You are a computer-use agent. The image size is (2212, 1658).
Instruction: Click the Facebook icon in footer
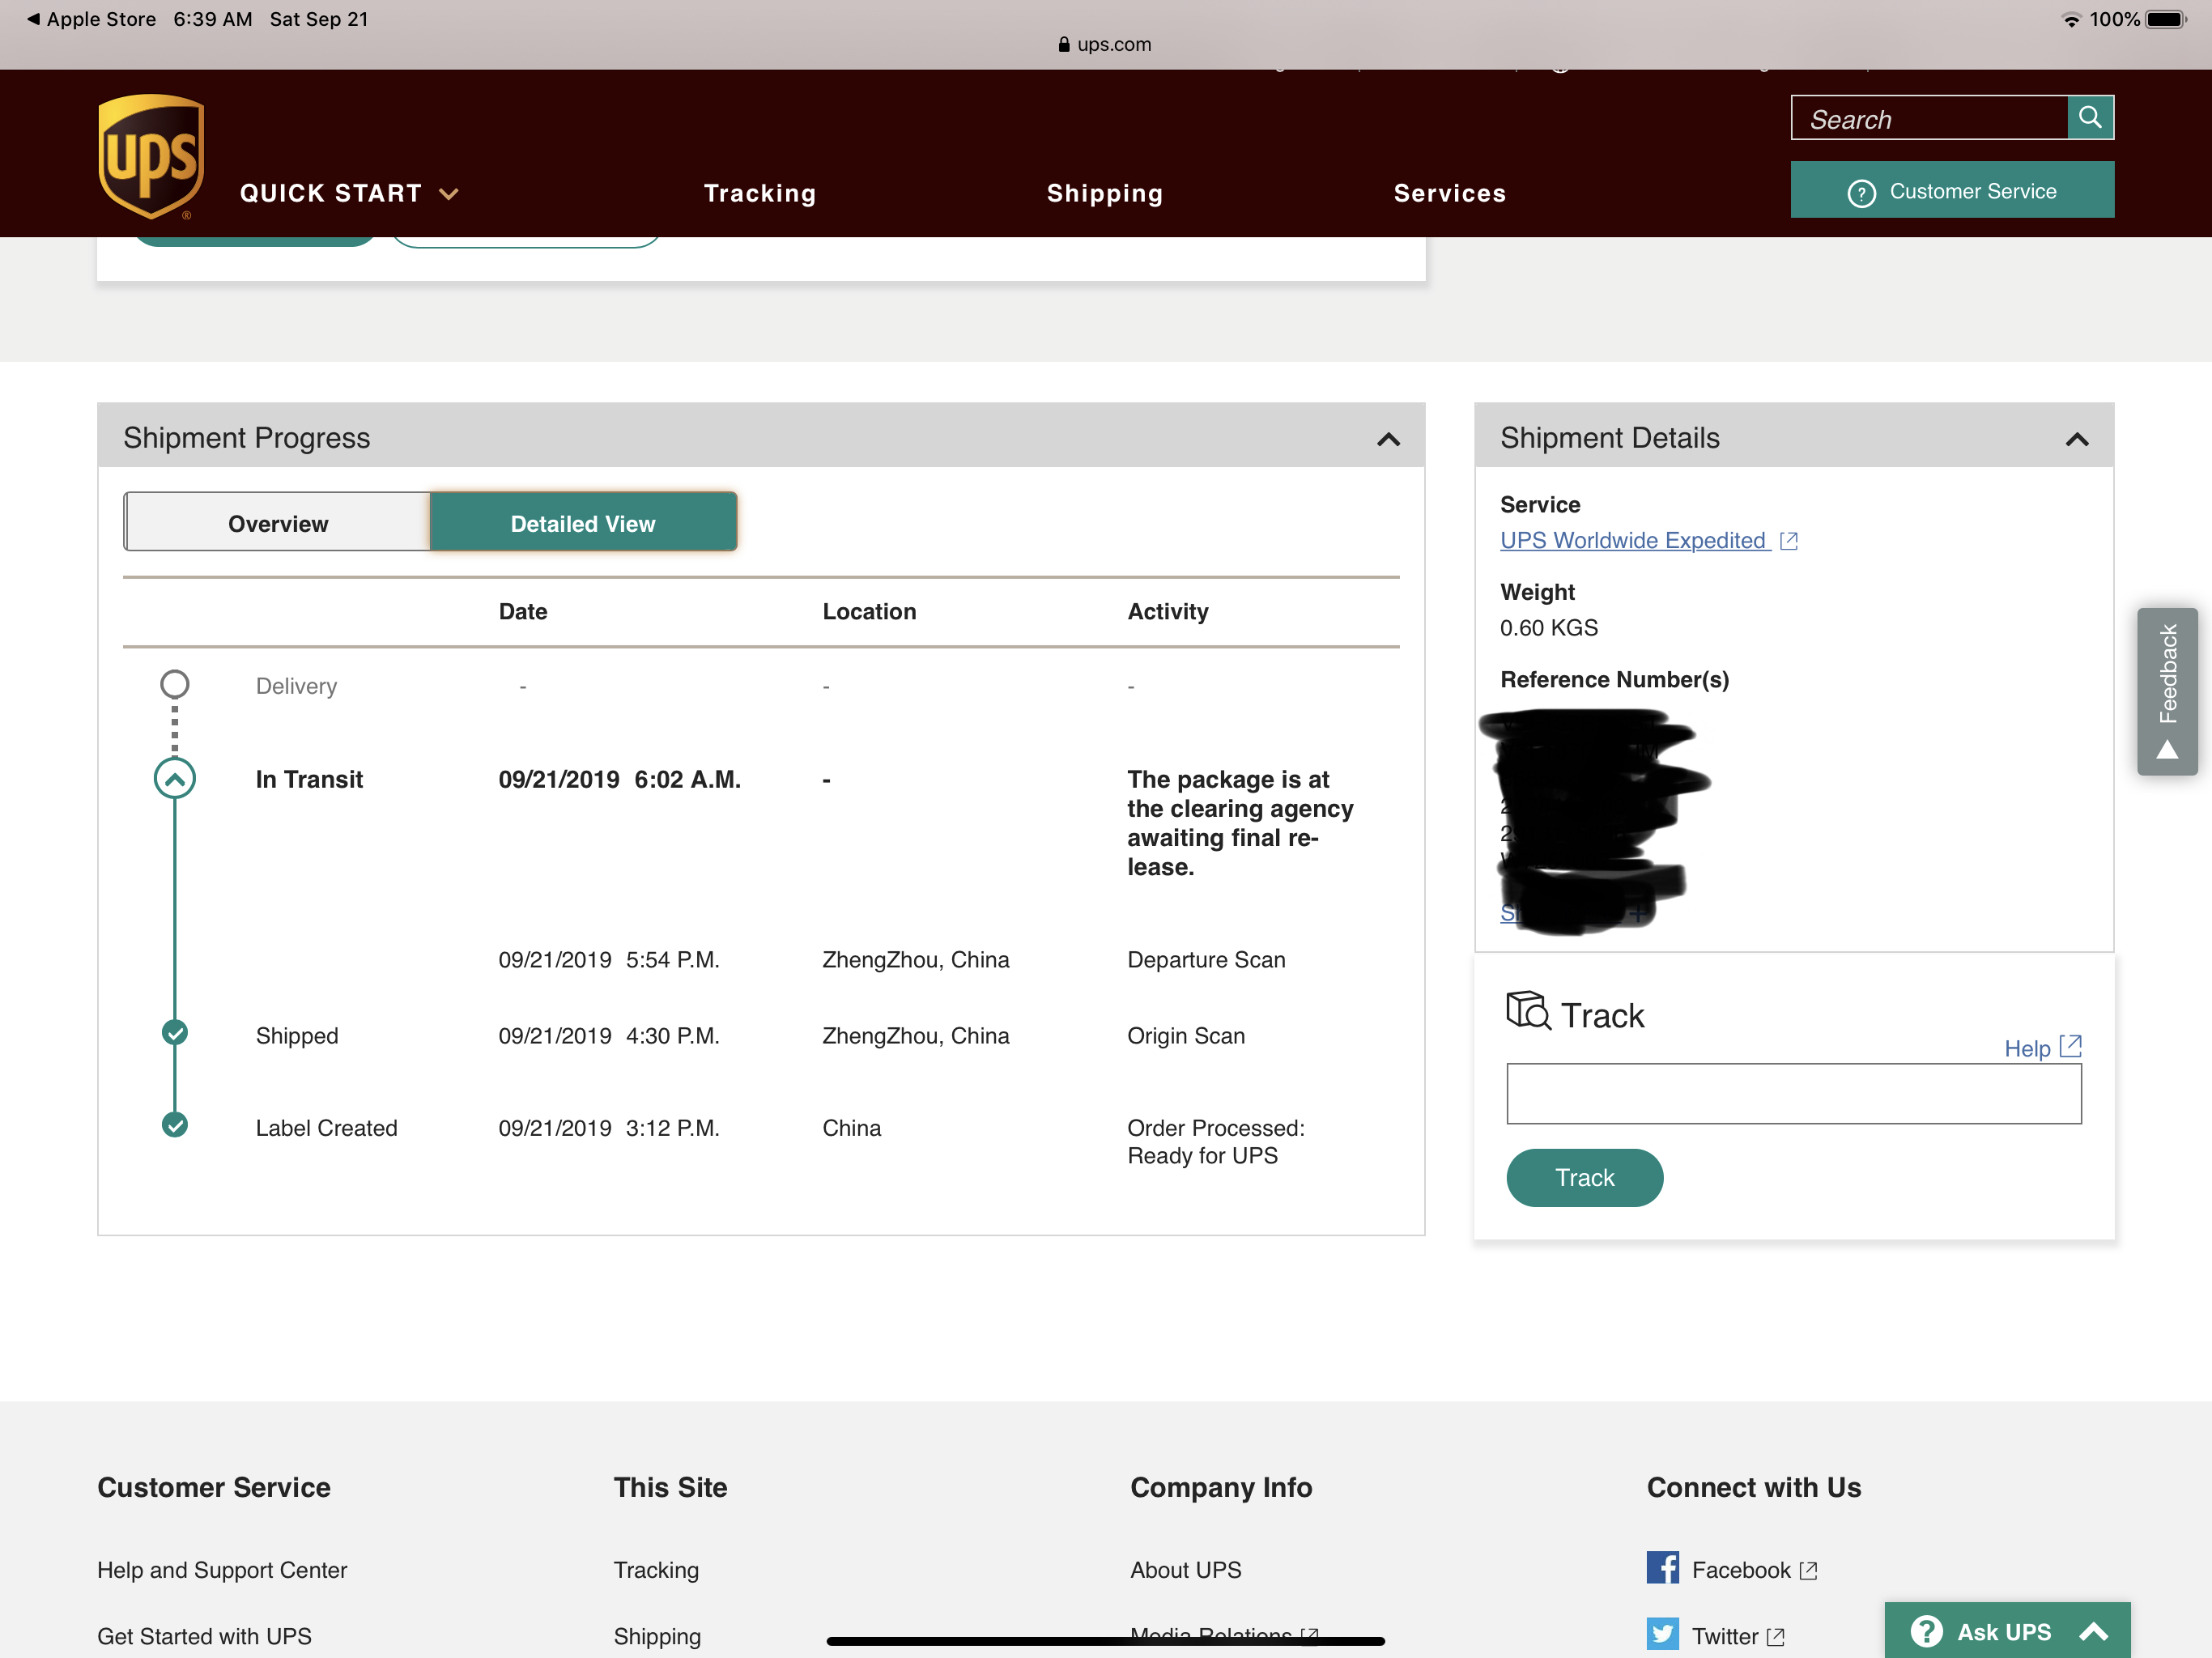click(x=1662, y=1567)
